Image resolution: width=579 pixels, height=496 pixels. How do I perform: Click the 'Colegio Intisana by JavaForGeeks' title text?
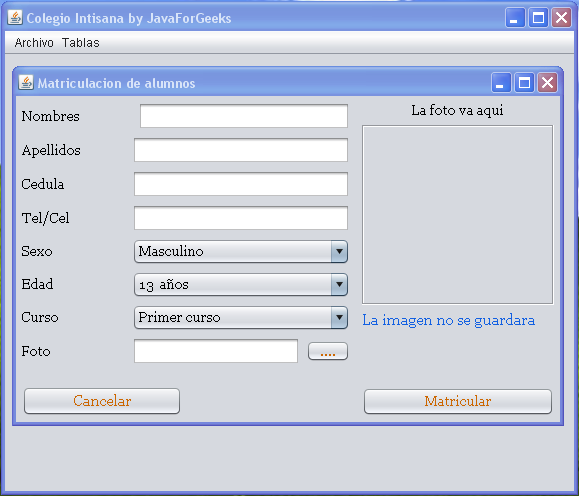pos(129,18)
